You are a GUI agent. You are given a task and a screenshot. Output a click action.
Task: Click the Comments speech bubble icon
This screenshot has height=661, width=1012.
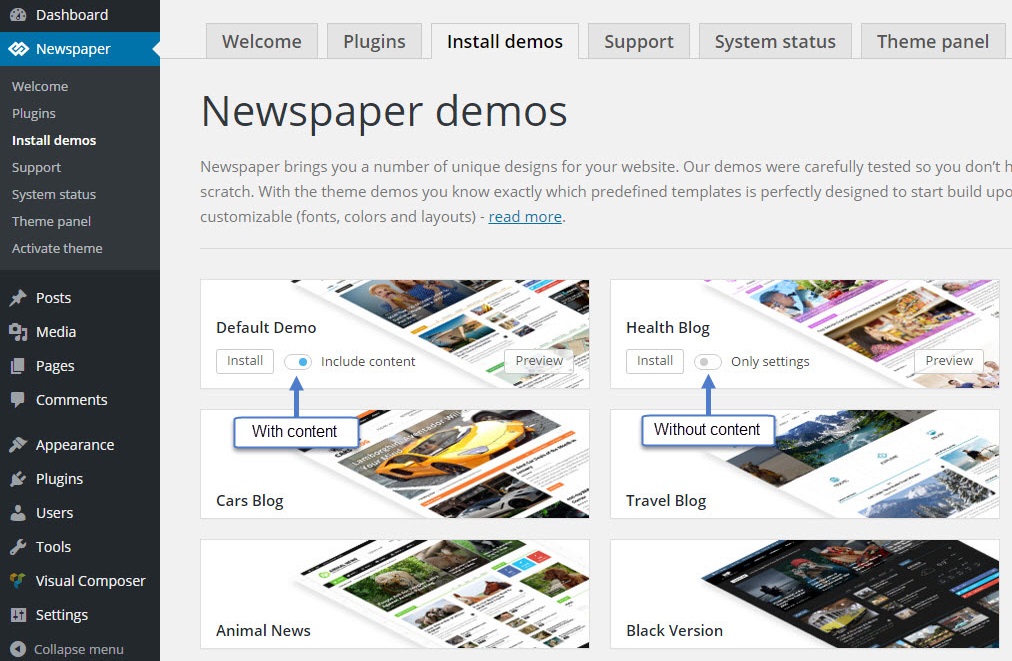(18, 400)
